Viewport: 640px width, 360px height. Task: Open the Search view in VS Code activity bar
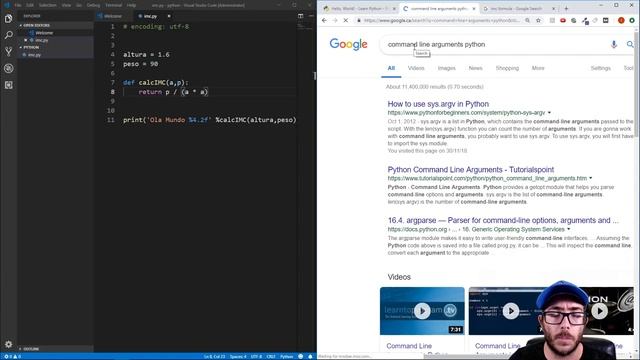point(9,35)
